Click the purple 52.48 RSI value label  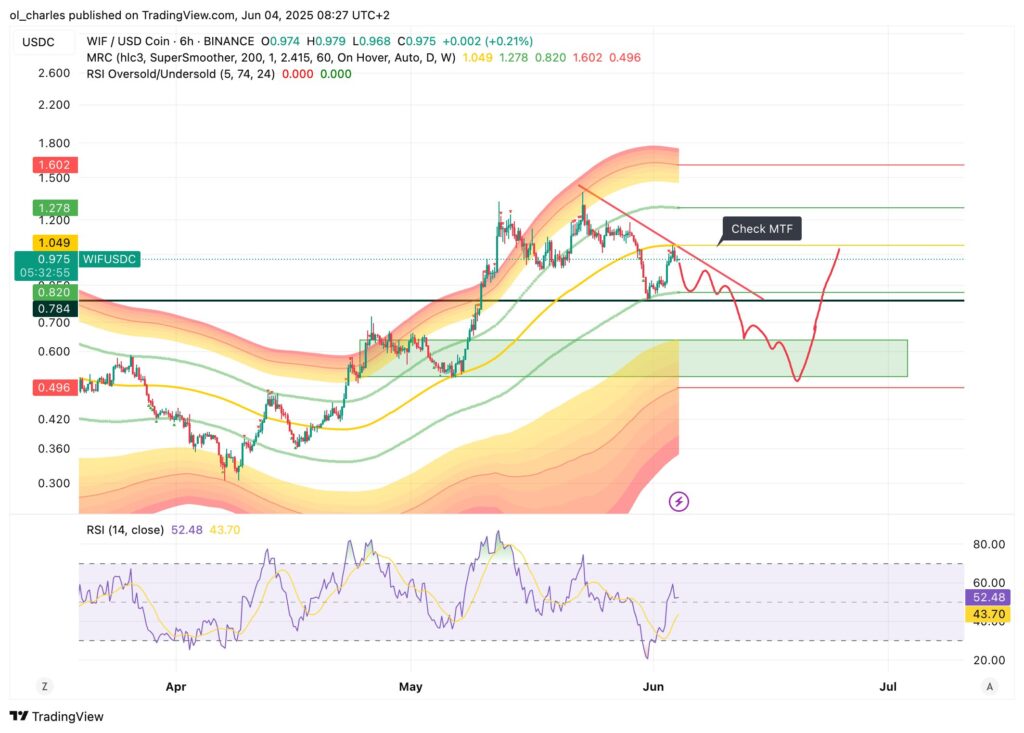click(x=985, y=597)
